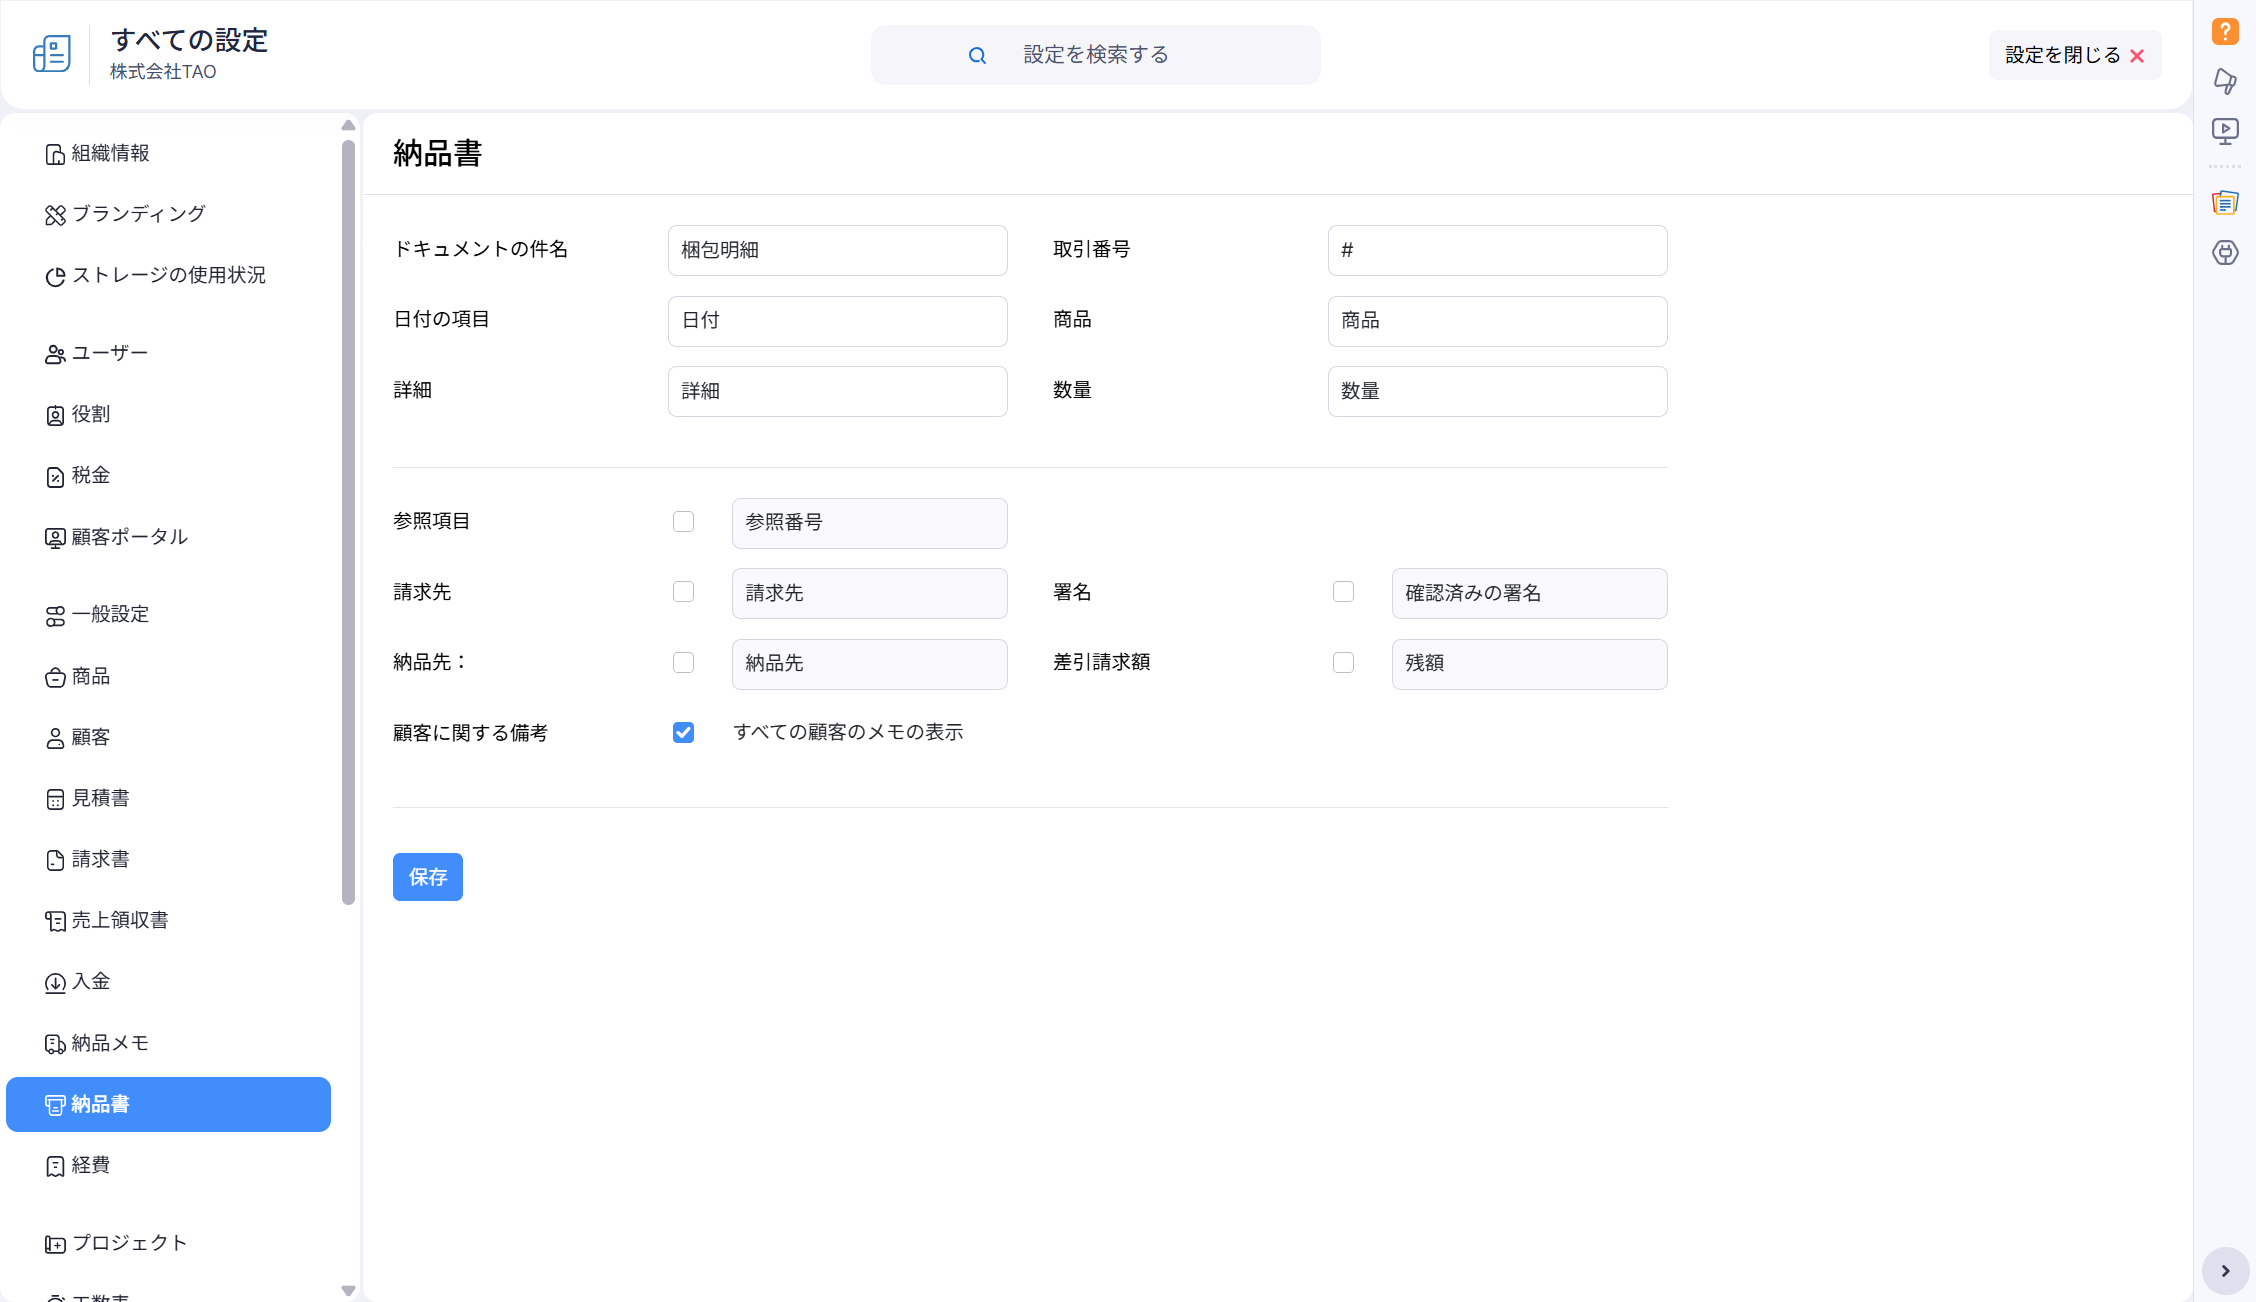Screen dimensions: 2256x1302
Task: Check the 署名 checkbox
Action: coord(1343,592)
